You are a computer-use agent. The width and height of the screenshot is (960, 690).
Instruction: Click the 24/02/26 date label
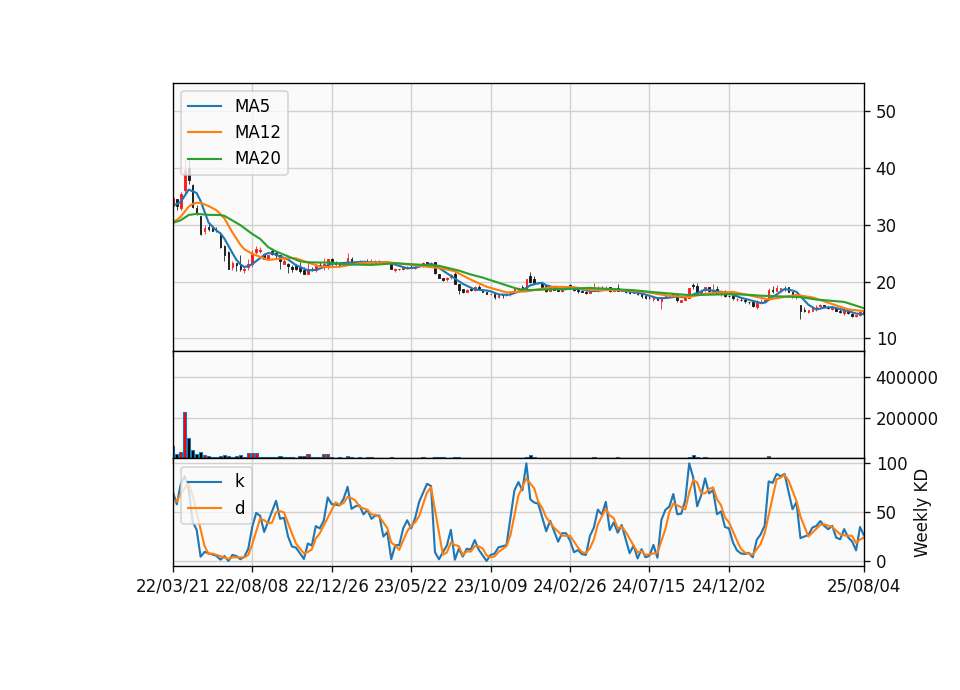click(569, 586)
